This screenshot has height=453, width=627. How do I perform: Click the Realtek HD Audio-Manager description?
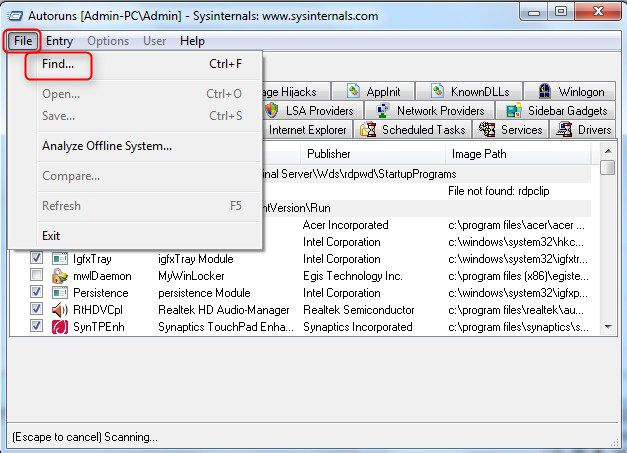(224, 310)
